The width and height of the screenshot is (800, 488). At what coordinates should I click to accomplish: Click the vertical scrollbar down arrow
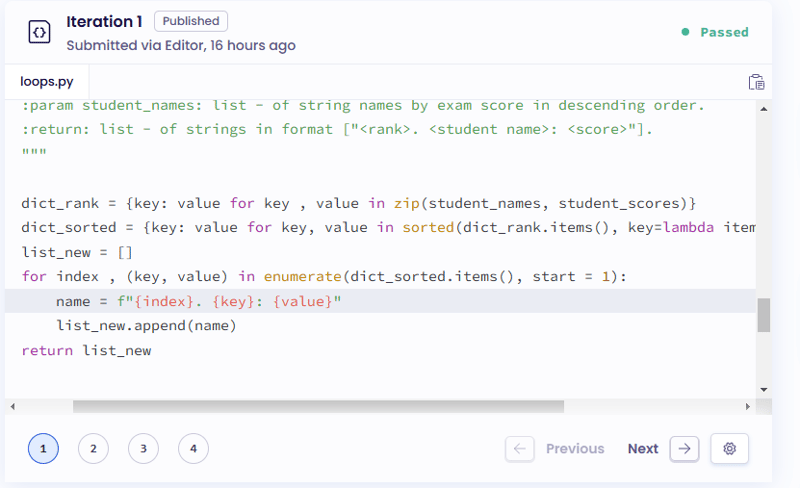pos(764,390)
